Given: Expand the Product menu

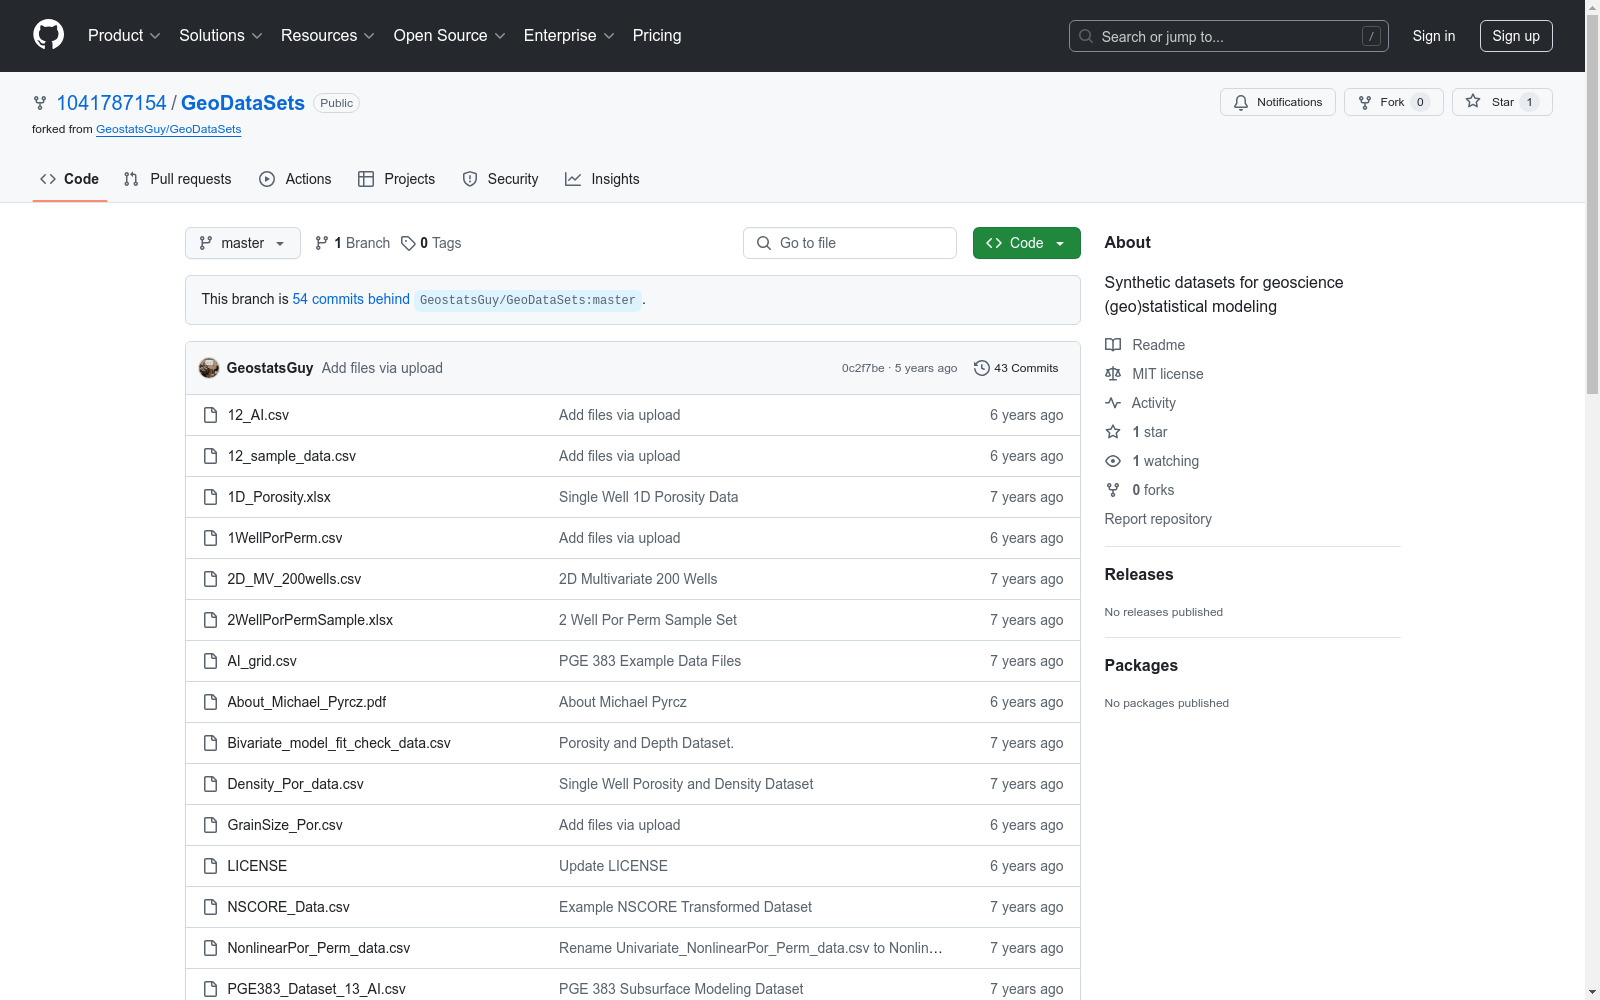Looking at the screenshot, I should tap(124, 36).
